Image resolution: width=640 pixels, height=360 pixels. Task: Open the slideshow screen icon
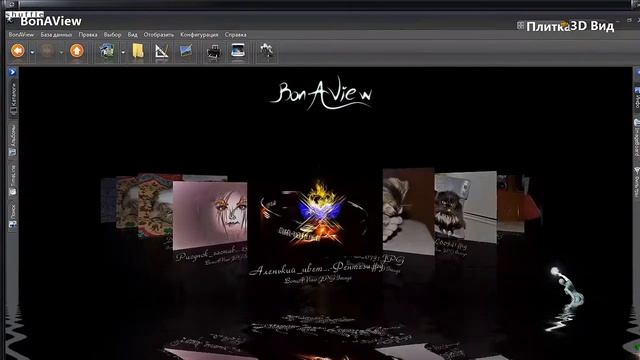tap(238, 51)
